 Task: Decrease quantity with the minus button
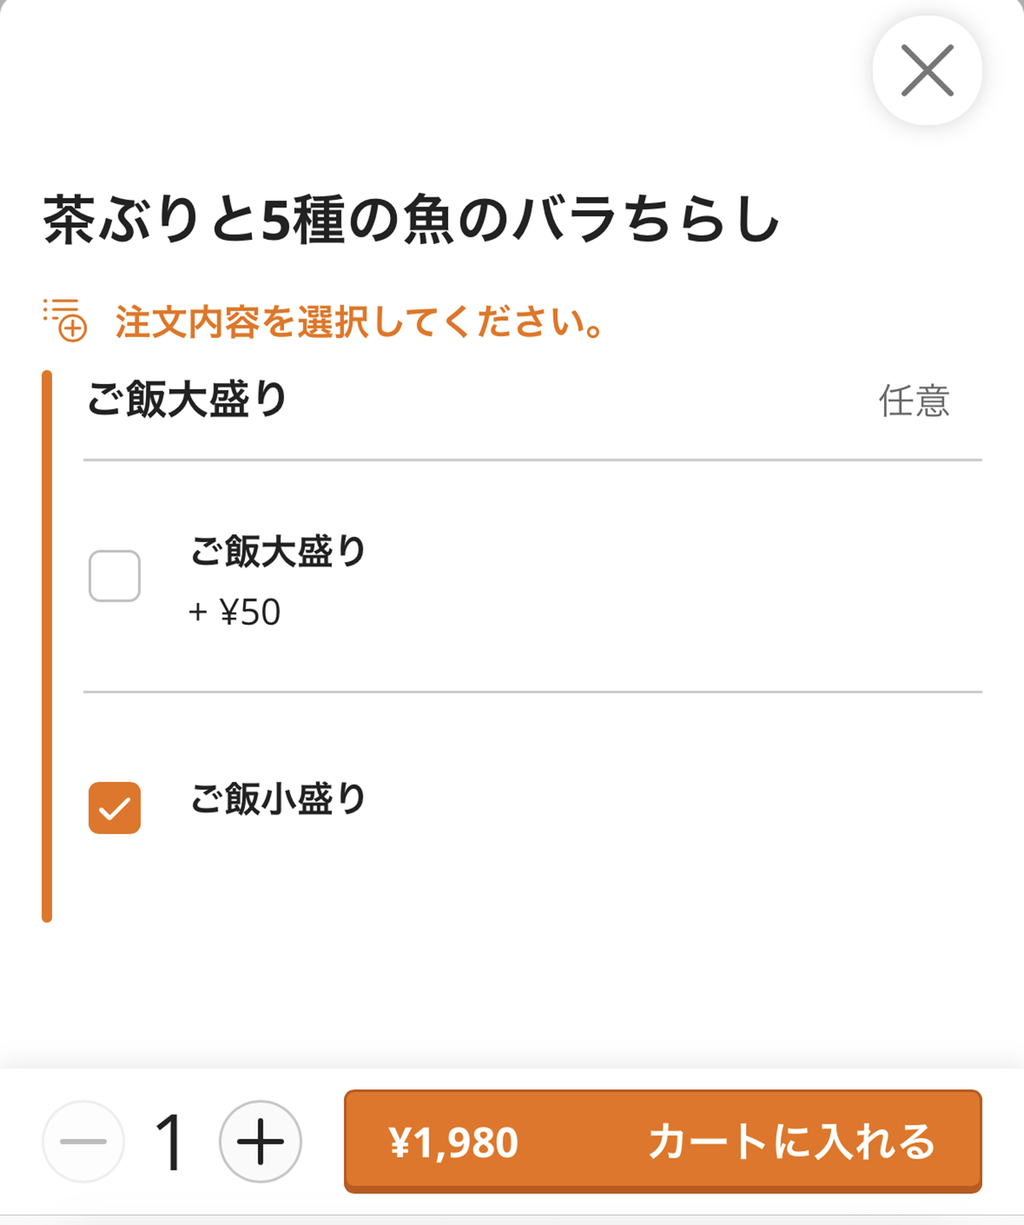pyautogui.click(x=83, y=1141)
